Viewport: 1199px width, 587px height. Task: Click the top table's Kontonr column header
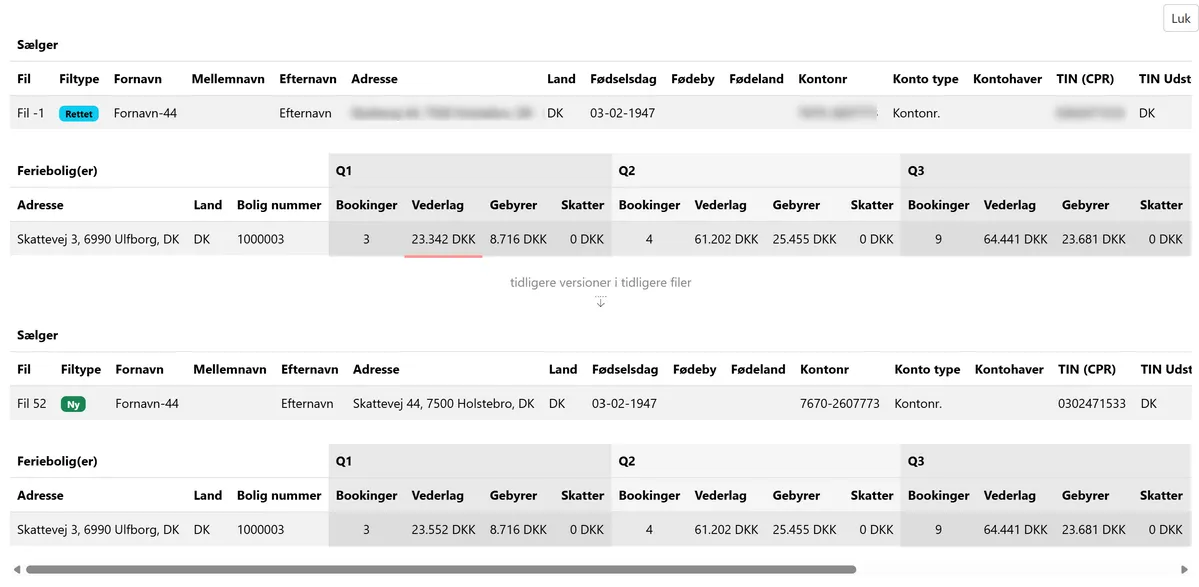click(823, 79)
